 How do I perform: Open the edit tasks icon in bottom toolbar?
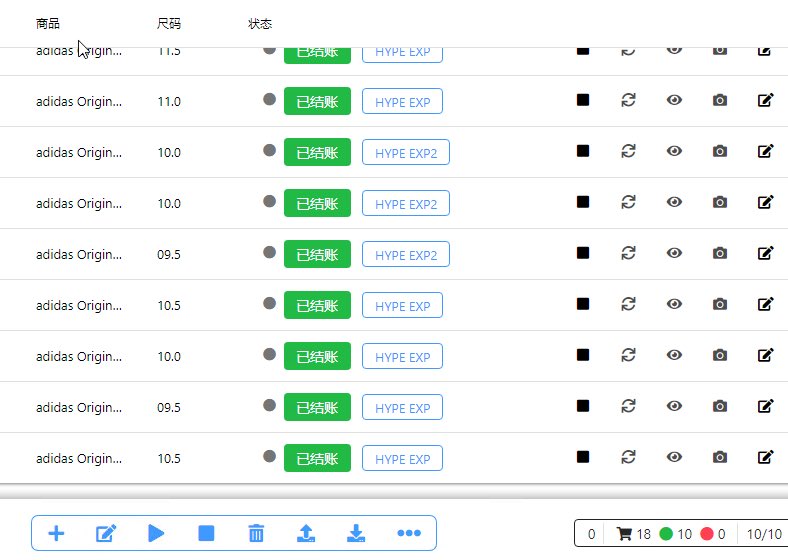pos(106,533)
